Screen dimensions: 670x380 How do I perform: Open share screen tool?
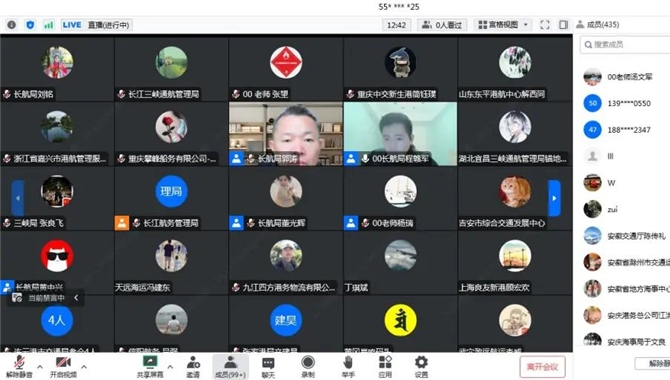coord(150,367)
